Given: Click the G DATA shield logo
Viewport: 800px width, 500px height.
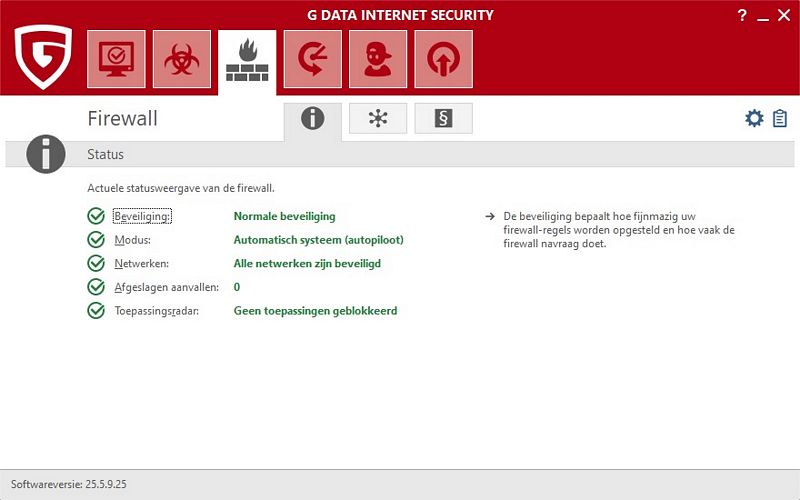Looking at the screenshot, I should pyautogui.click(x=43, y=57).
